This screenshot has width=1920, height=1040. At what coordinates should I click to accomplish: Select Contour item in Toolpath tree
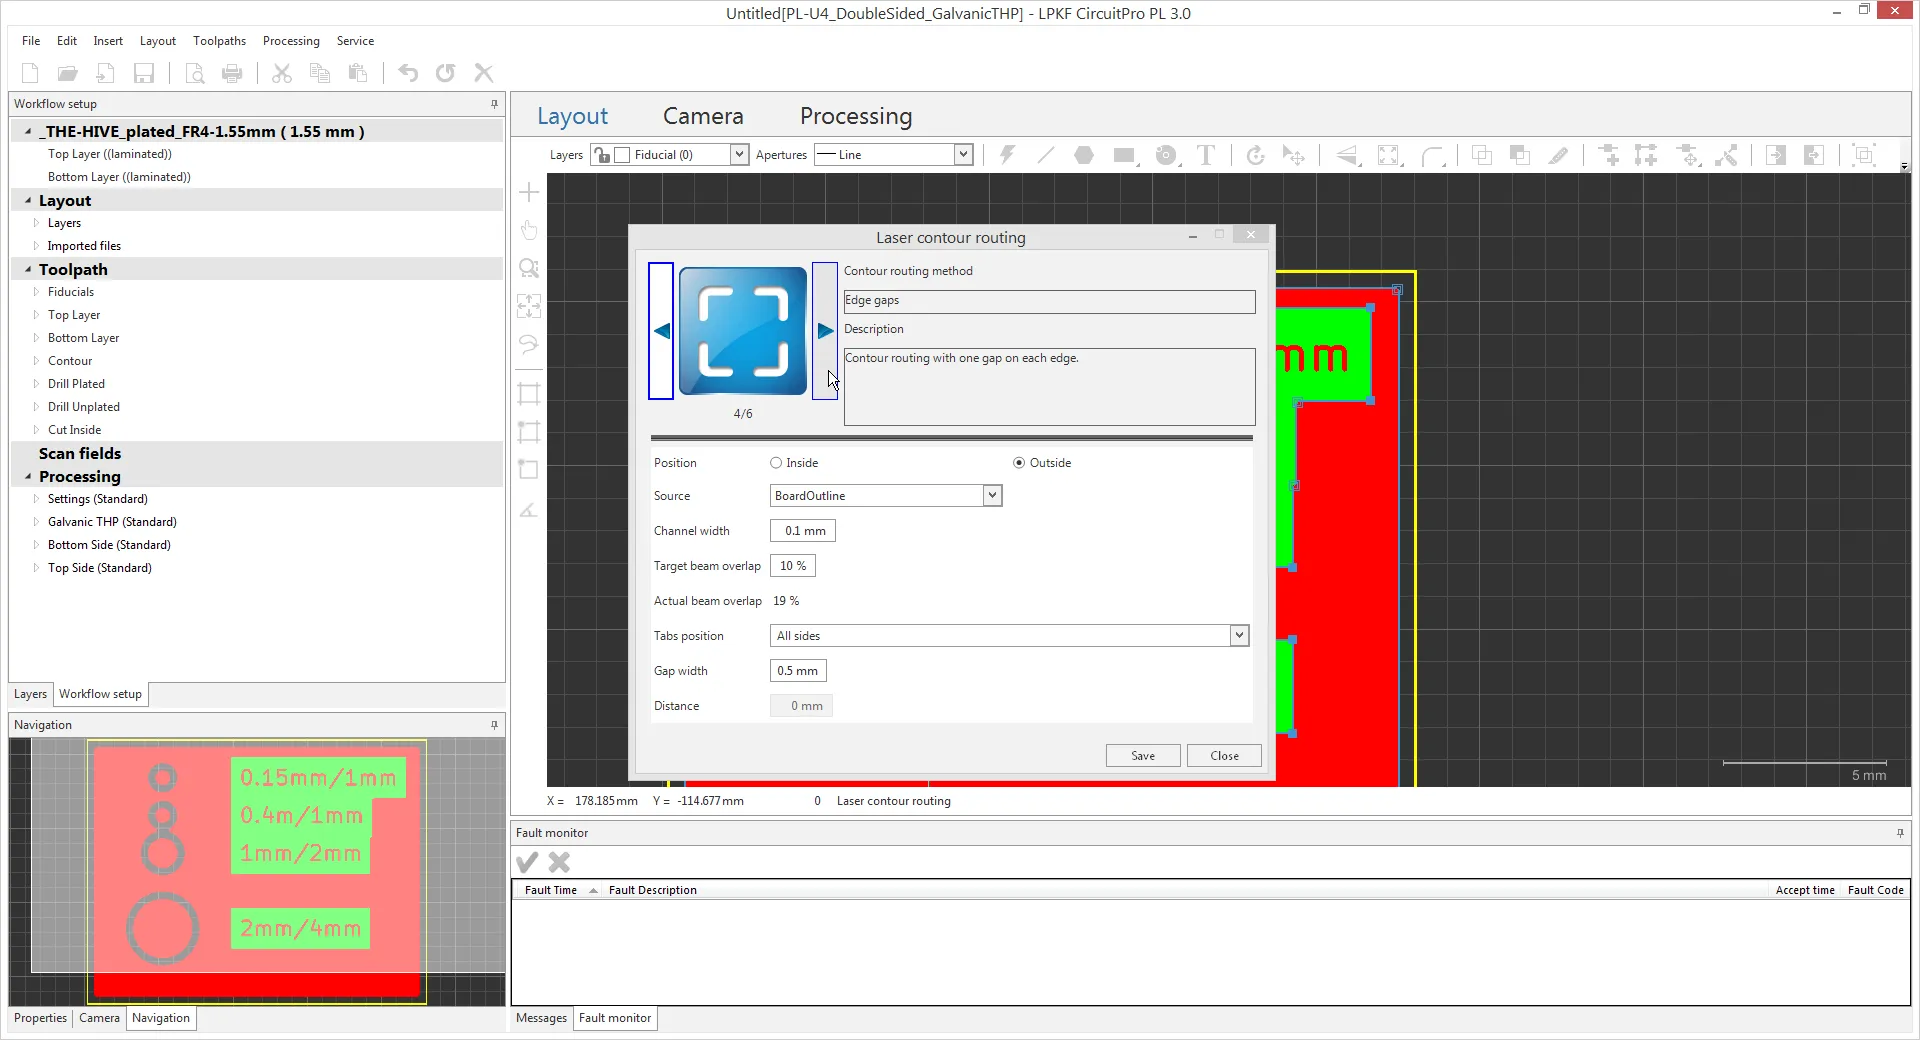(x=70, y=361)
